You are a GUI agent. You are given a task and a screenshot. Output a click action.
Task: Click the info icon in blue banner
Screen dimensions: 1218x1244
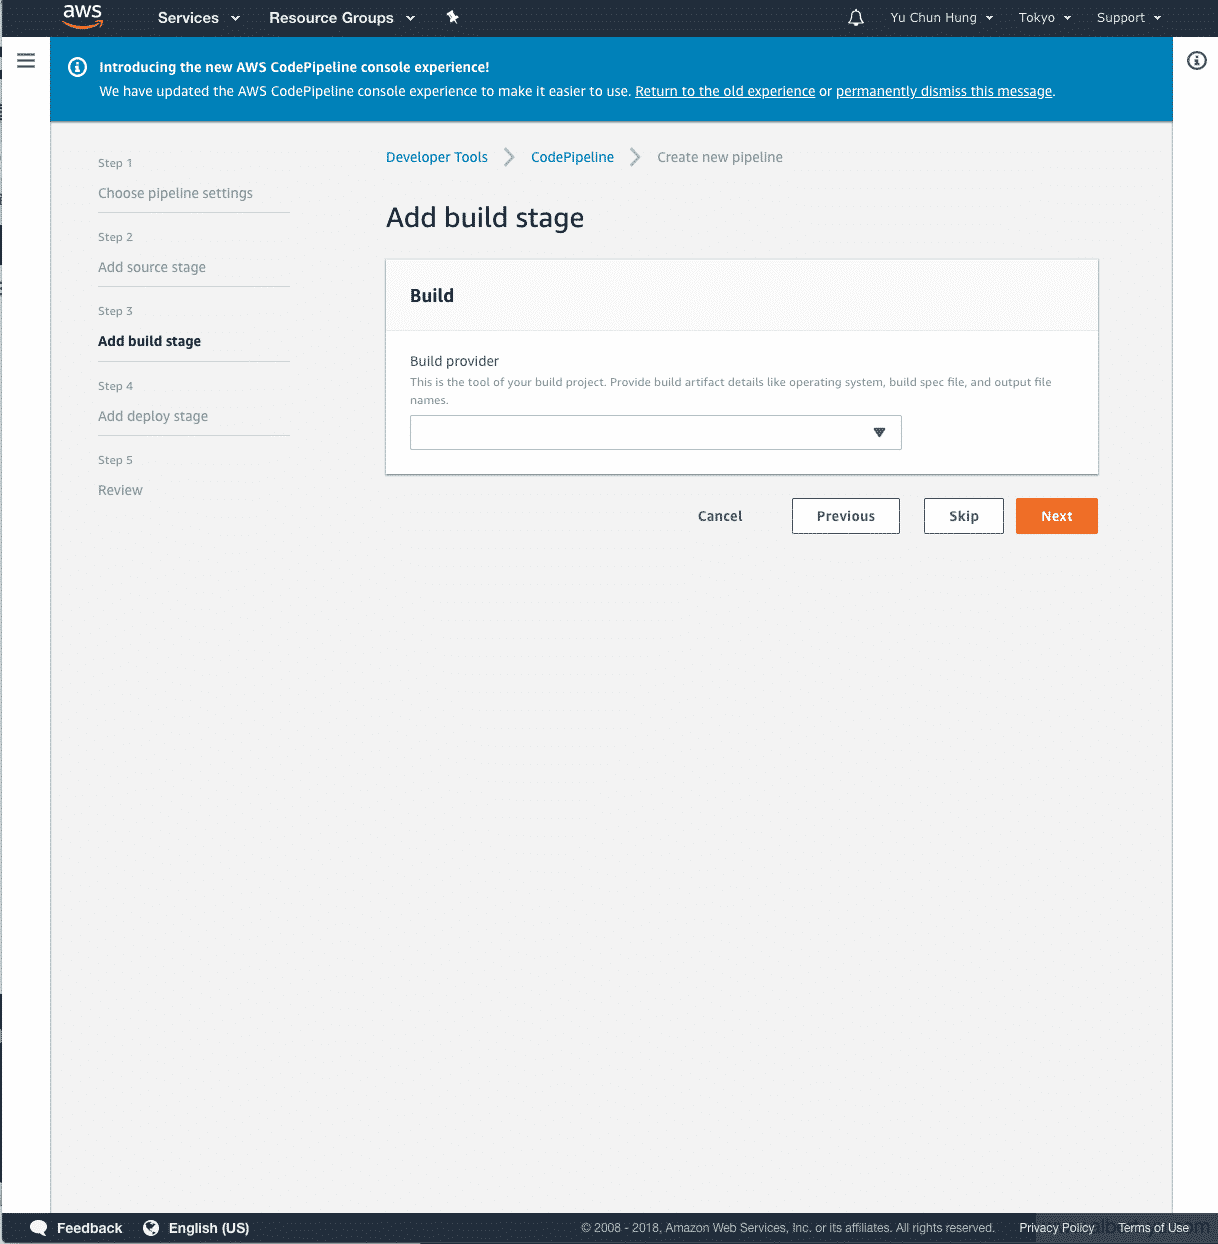[x=77, y=67]
